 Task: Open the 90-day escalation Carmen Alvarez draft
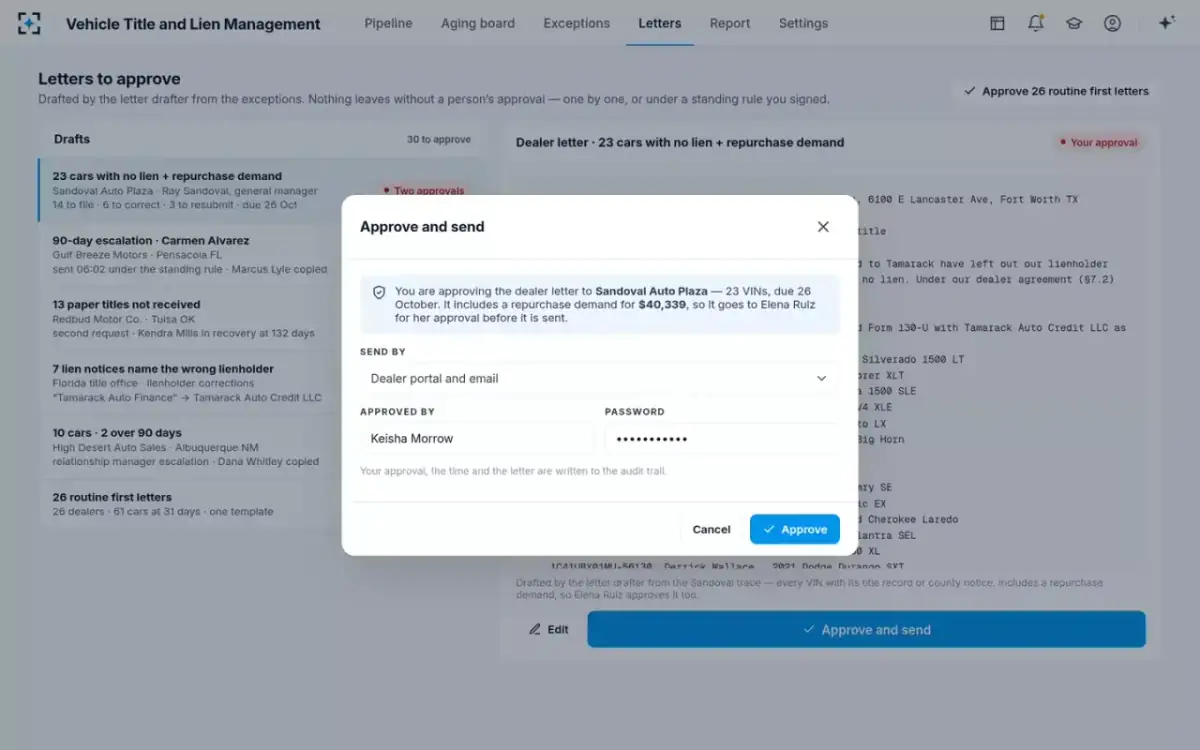(262, 255)
